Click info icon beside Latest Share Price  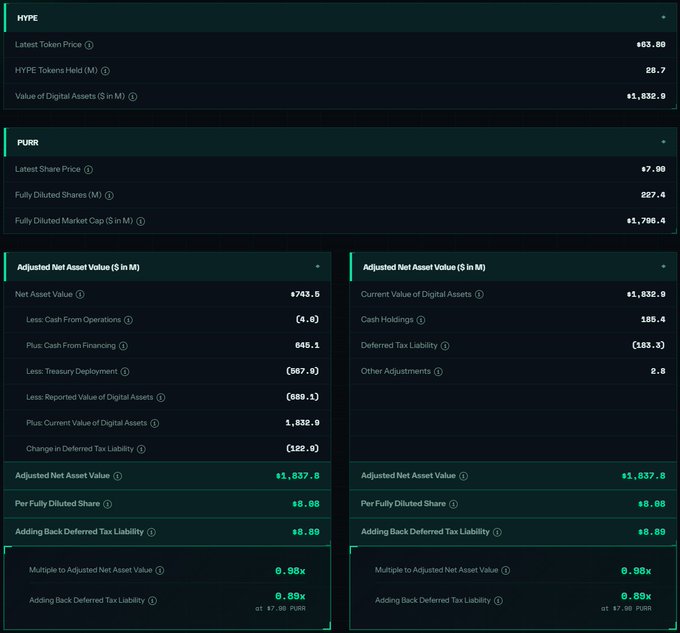click(88, 170)
